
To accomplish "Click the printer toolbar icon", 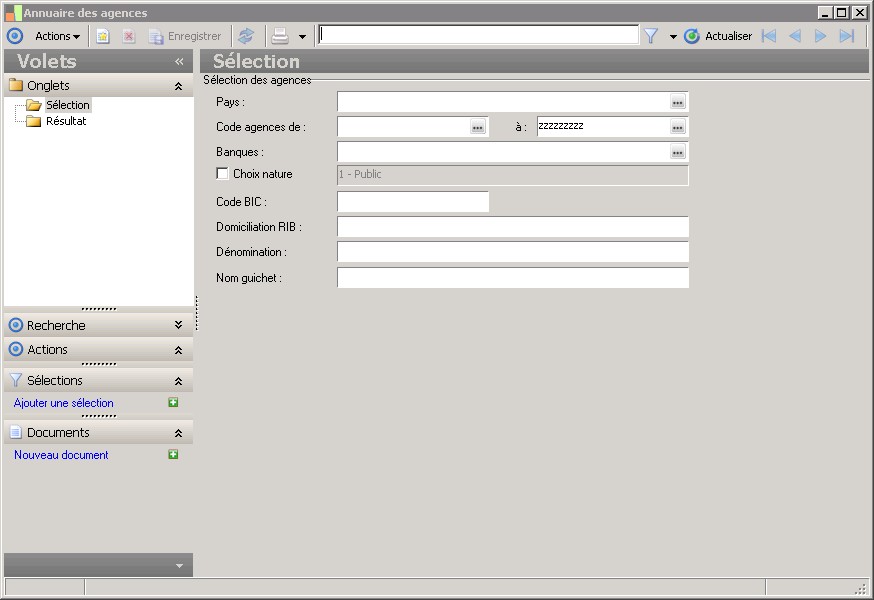I will [280, 36].
